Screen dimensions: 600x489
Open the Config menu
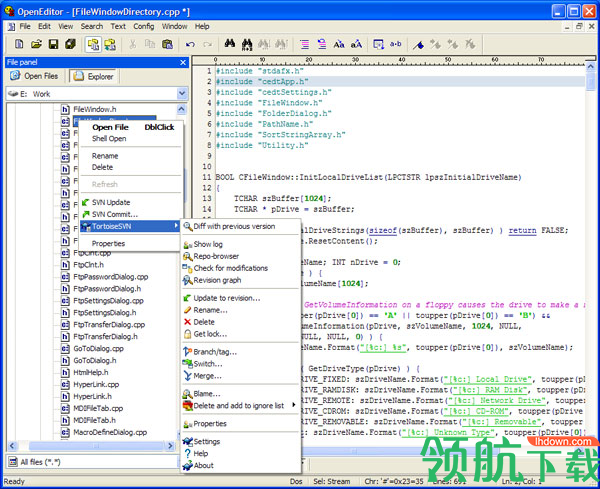pyautogui.click(x=143, y=26)
